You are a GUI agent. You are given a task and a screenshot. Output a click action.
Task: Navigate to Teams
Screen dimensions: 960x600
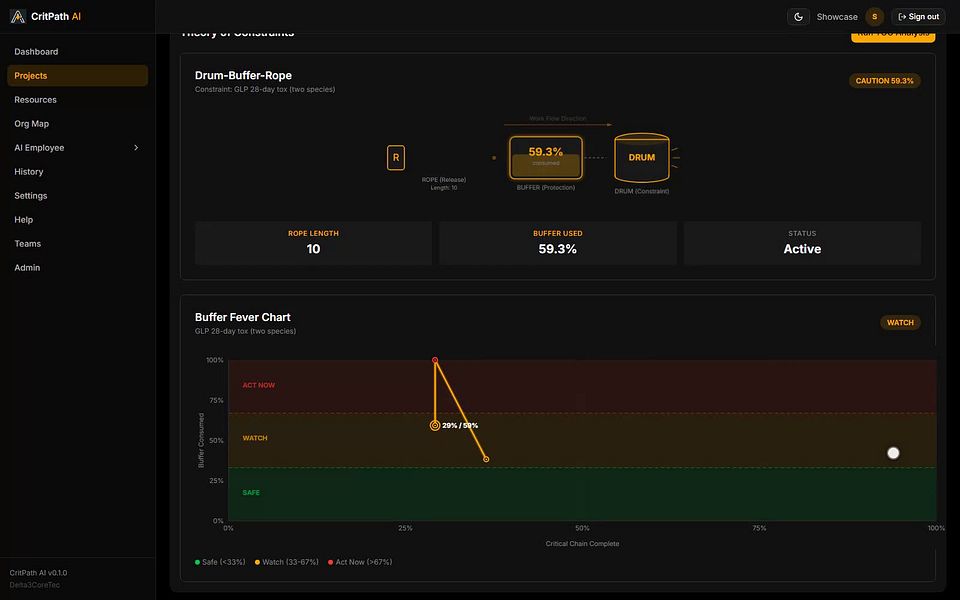point(77,243)
